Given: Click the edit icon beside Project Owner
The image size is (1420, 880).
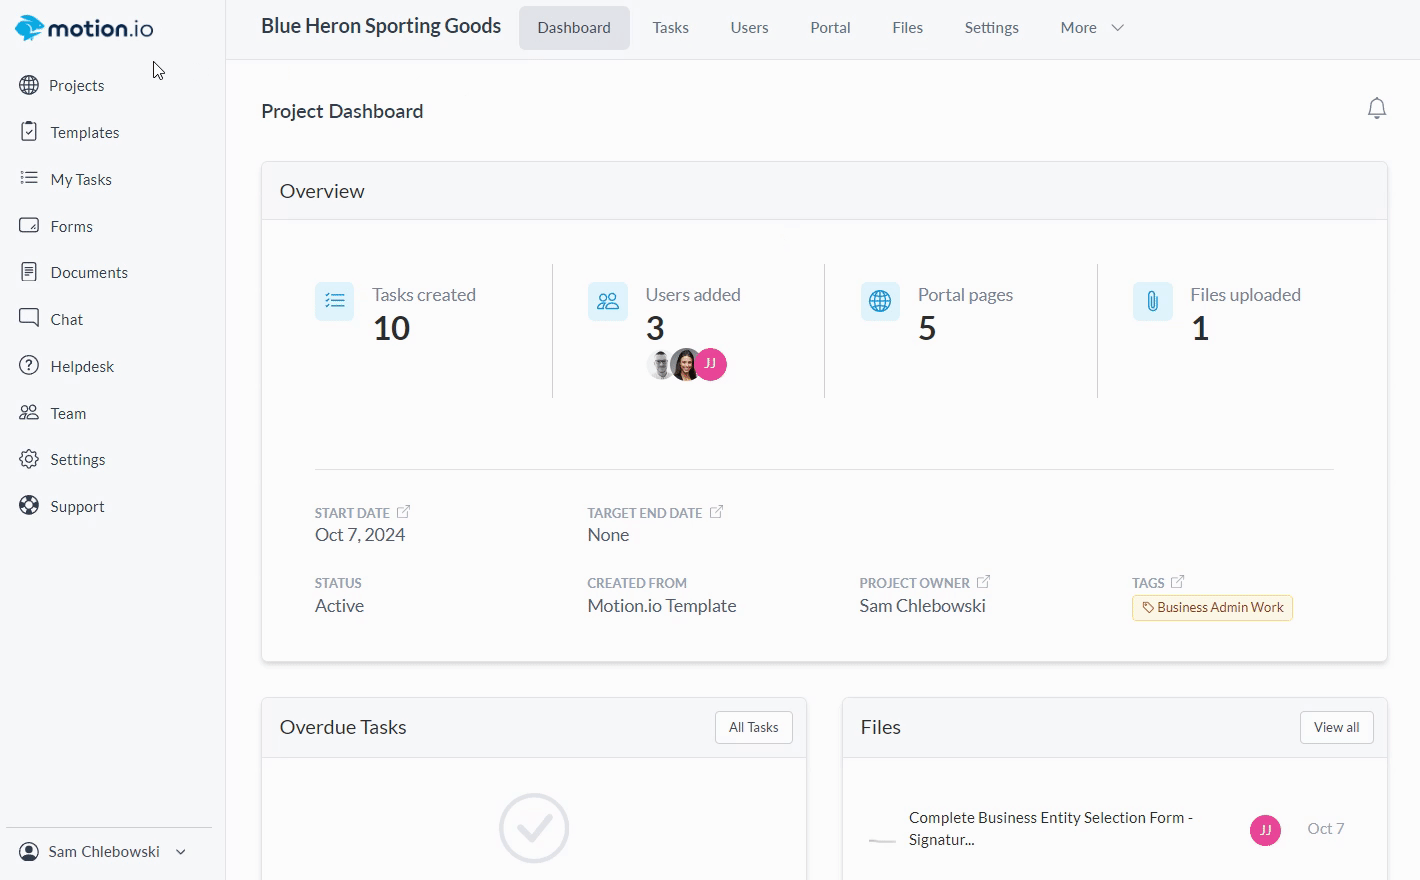Looking at the screenshot, I should [983, 582].
